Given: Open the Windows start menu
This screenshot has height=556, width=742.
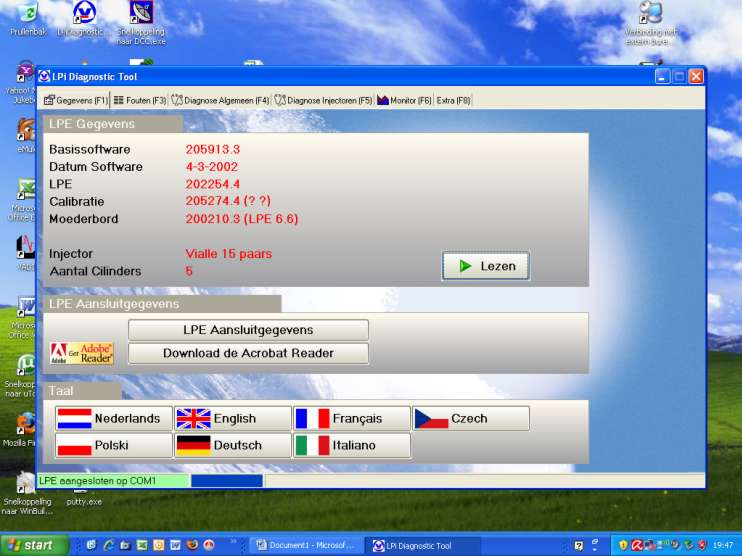Looking at the screenshot, I should (33, 545).
